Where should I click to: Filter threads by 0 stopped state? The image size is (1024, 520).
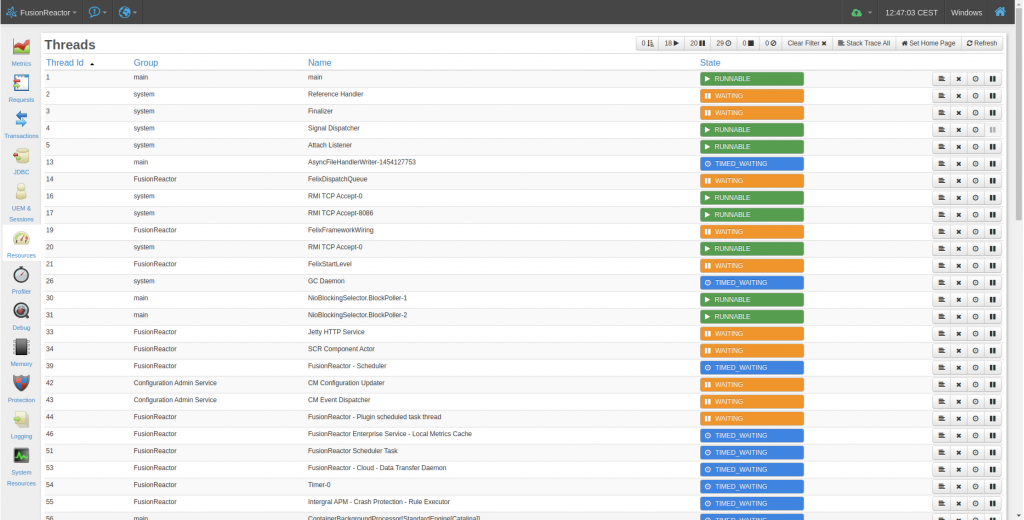click(x=748, y=43)
